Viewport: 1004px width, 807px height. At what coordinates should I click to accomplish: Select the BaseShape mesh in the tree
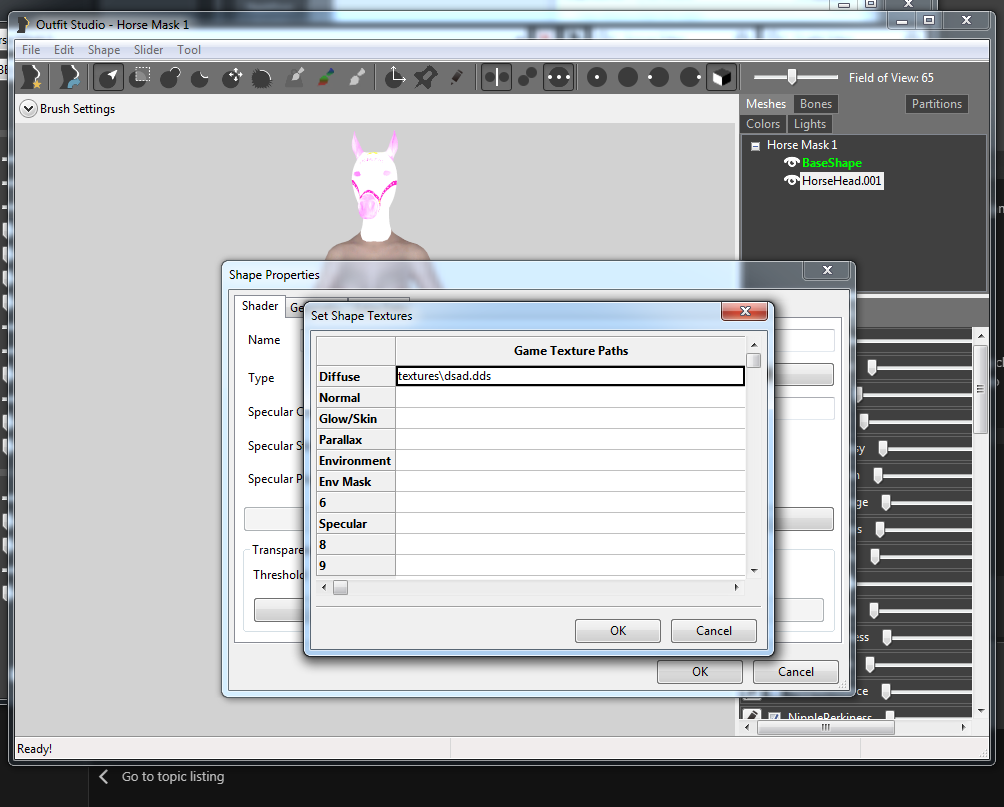(x=832, y=163)
